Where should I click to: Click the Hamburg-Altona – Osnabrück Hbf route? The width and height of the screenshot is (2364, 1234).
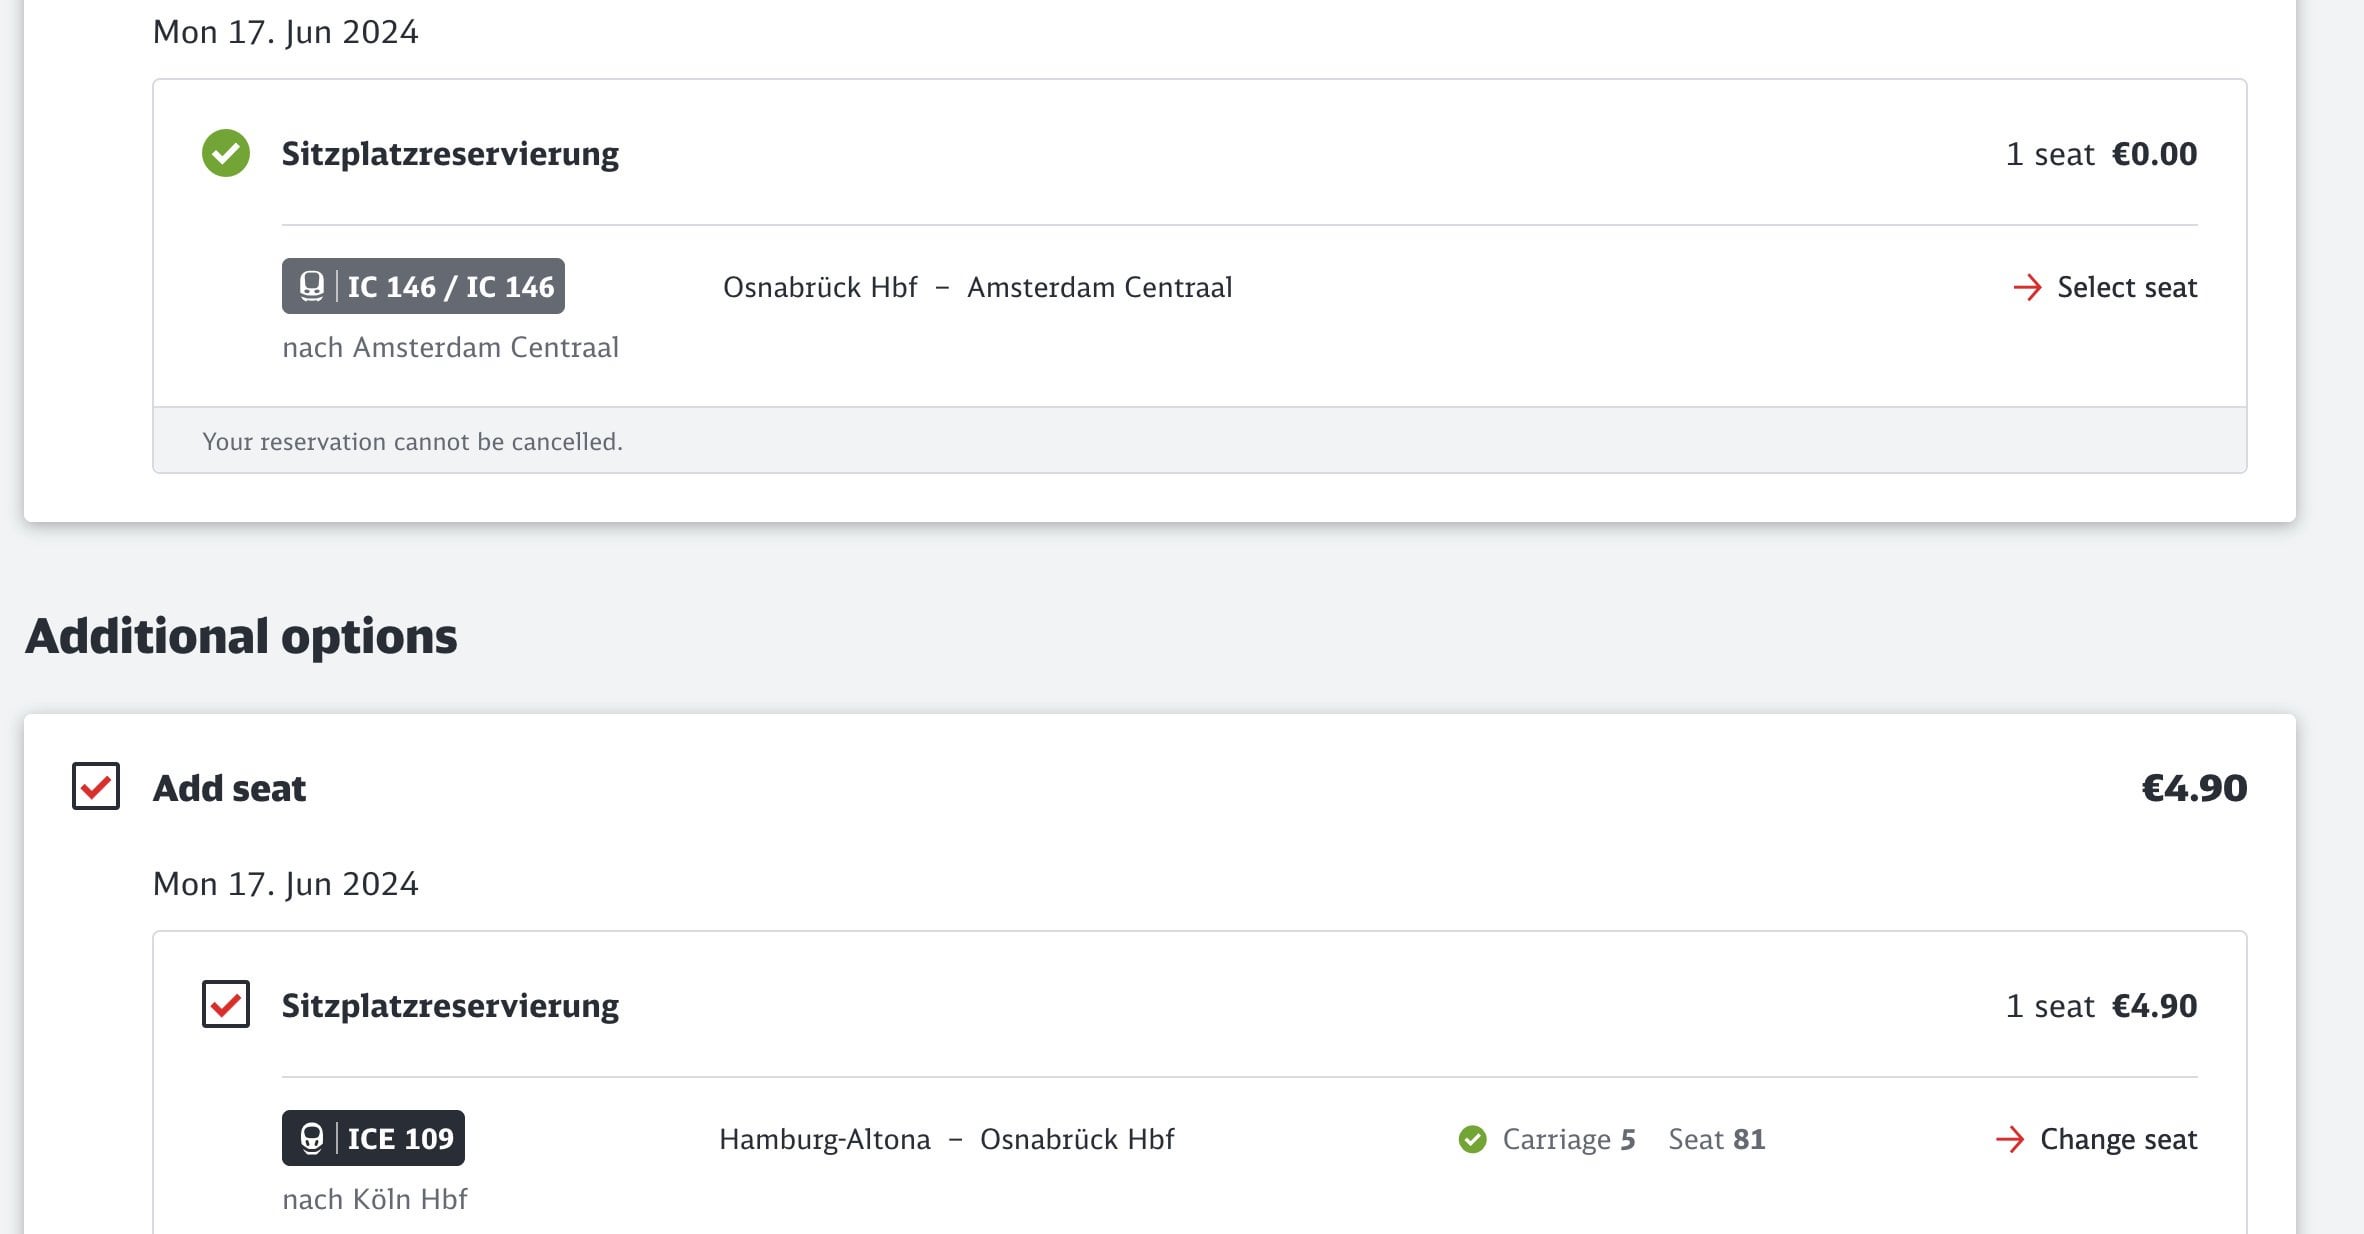pos(946,1139)
